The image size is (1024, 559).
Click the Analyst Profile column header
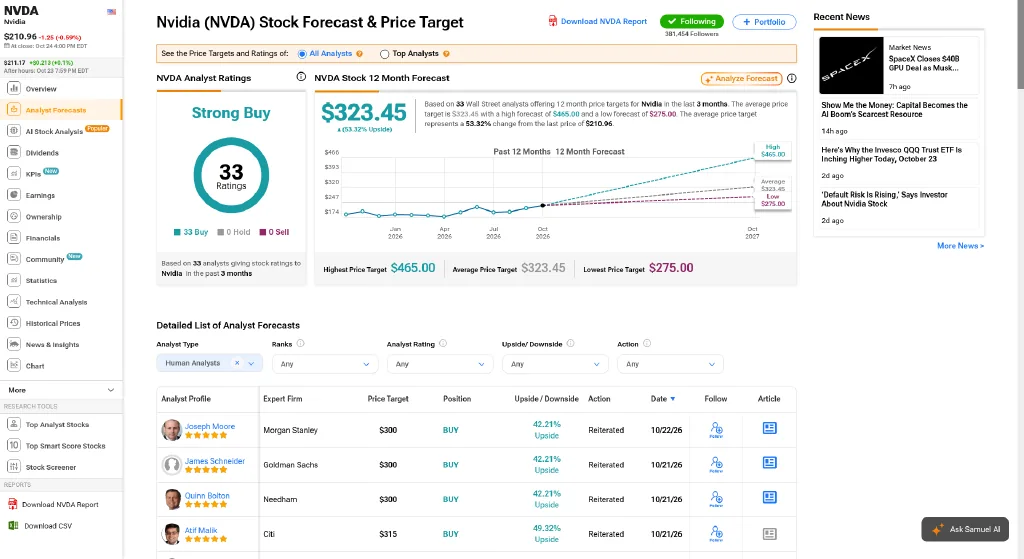click(186, 398)
